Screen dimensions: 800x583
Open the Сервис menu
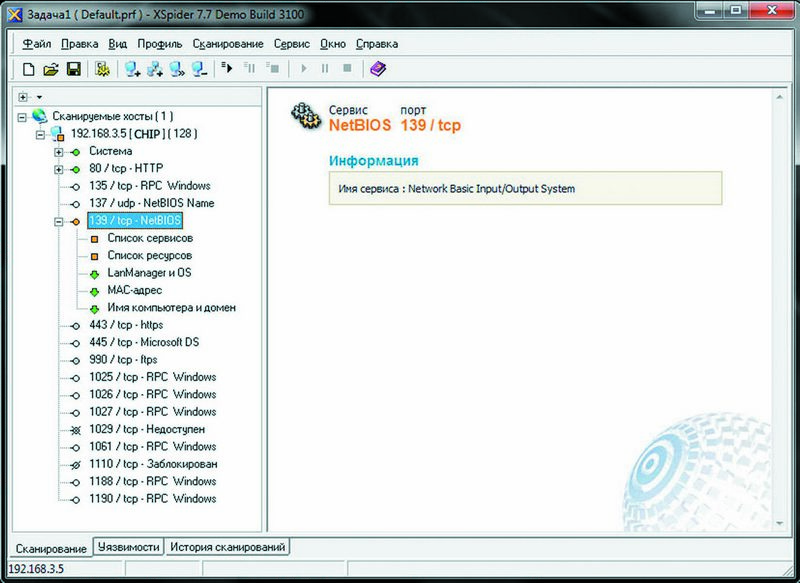click(x=292, y=44)
